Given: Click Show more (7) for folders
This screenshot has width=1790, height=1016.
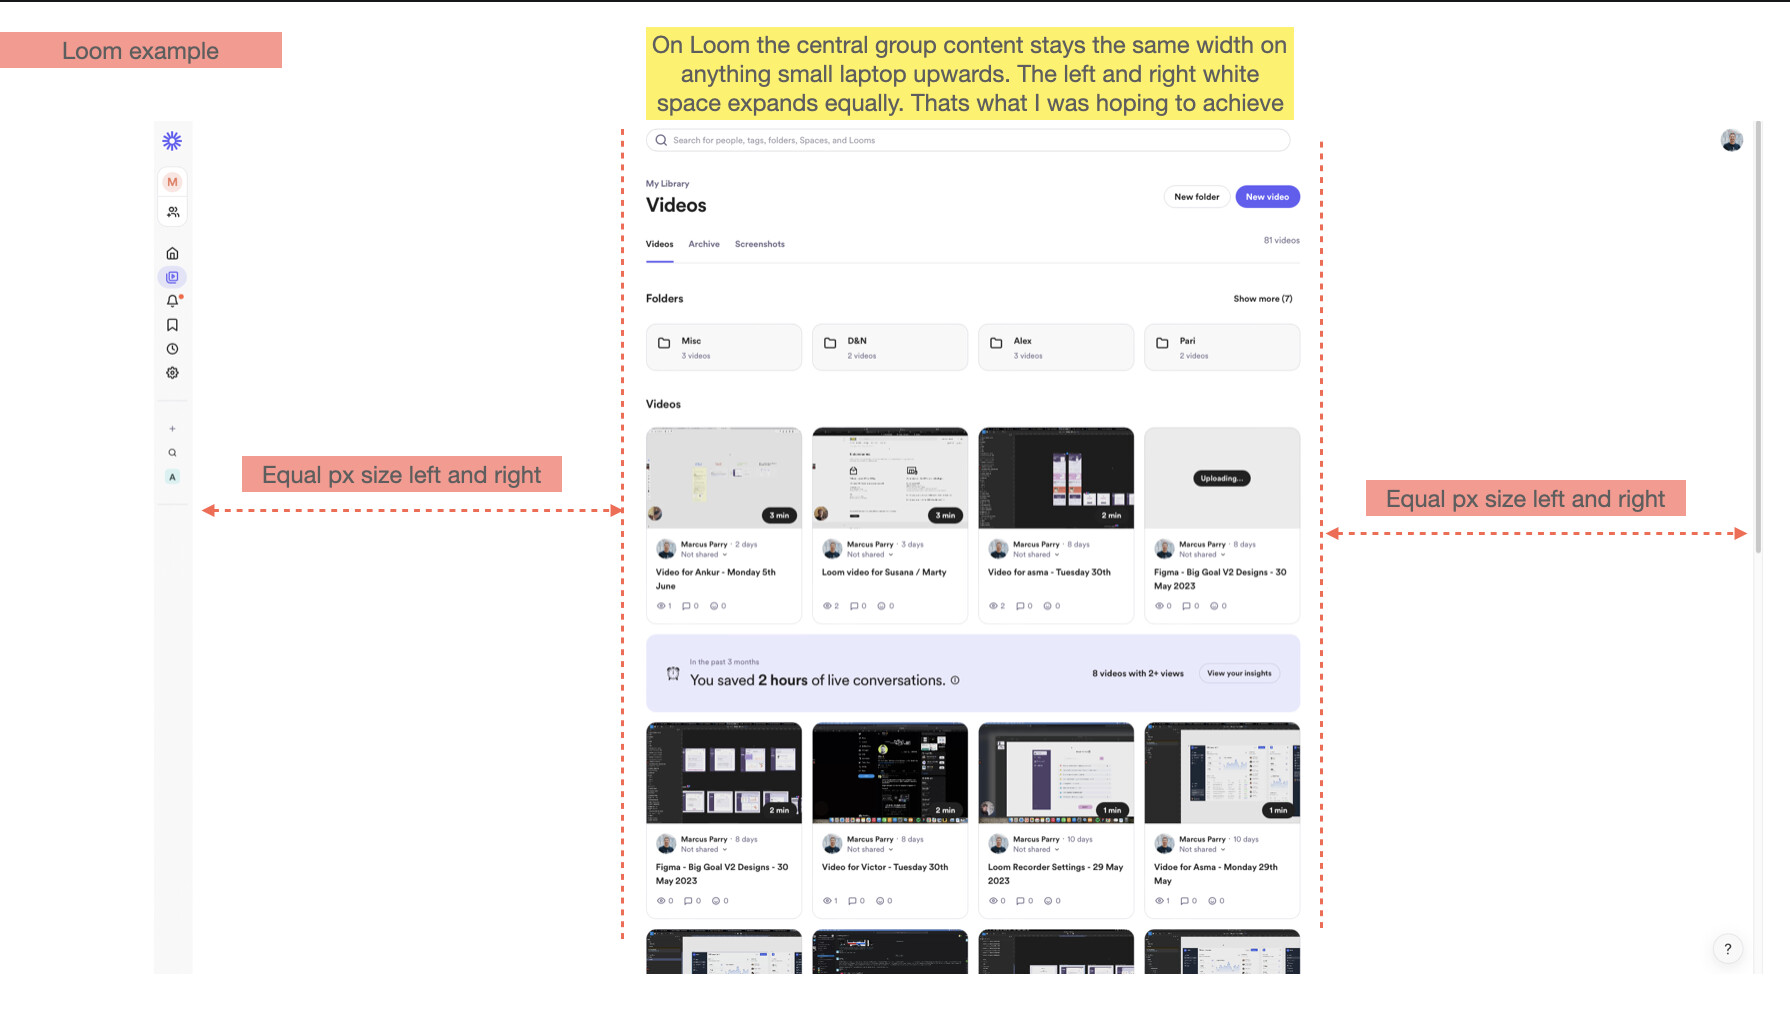Looking at the screenshot, I should pos(1263,298).
